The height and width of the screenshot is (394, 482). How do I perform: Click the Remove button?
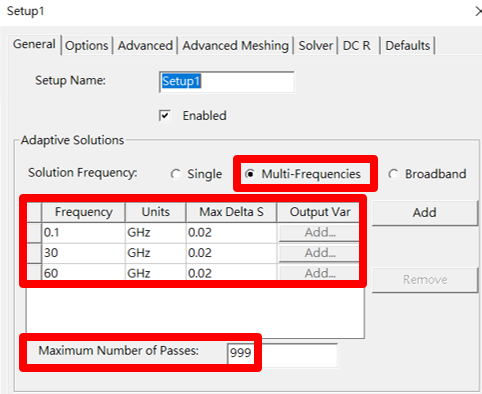tap(425, 280)
